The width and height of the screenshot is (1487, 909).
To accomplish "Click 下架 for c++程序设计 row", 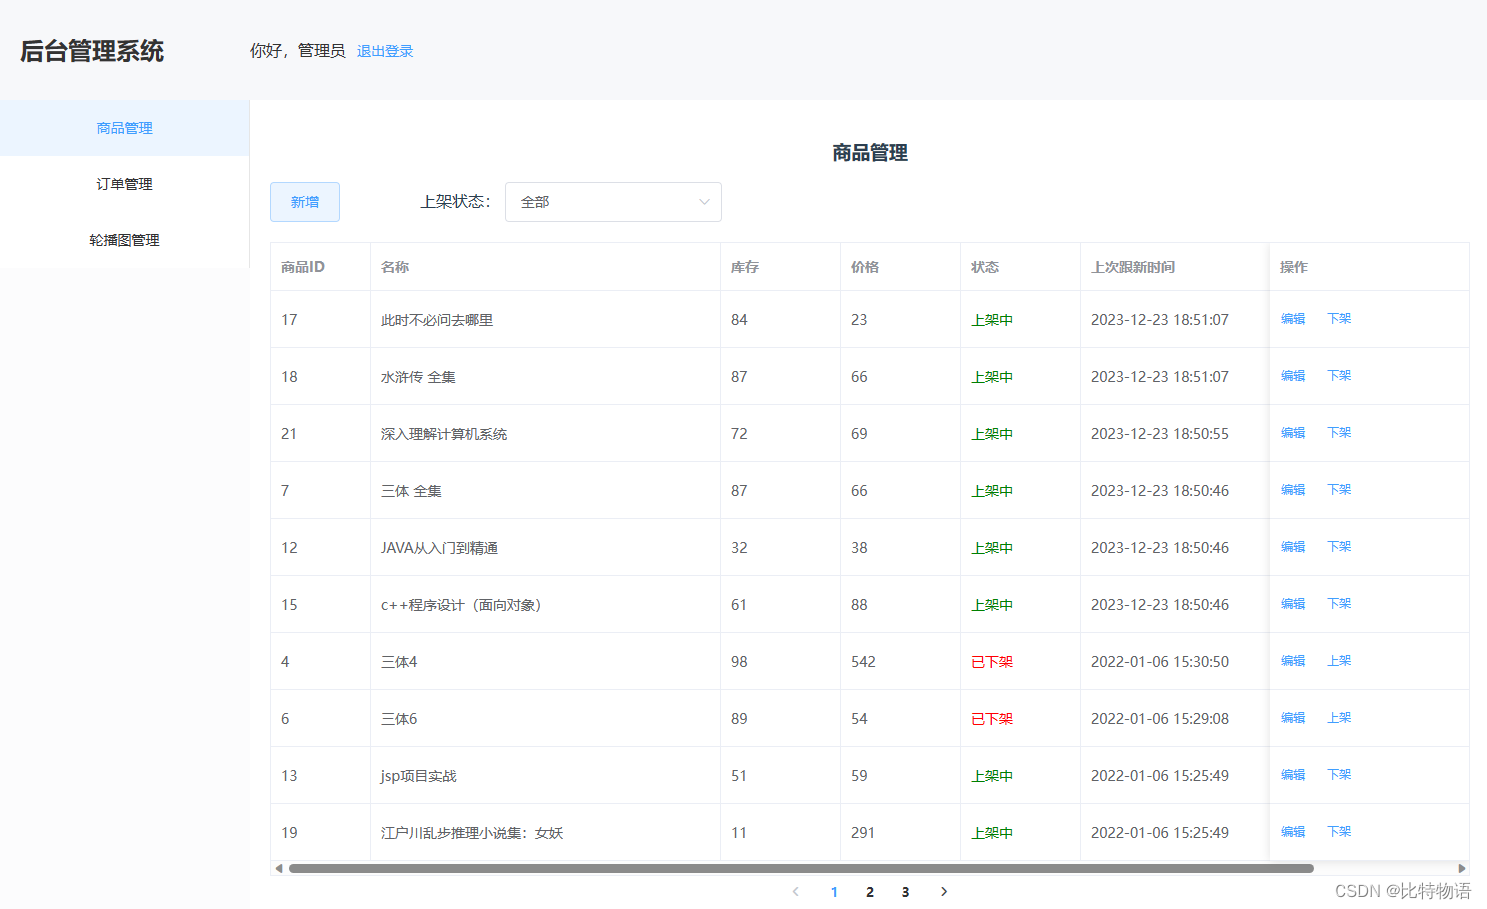I will 1339,604.
